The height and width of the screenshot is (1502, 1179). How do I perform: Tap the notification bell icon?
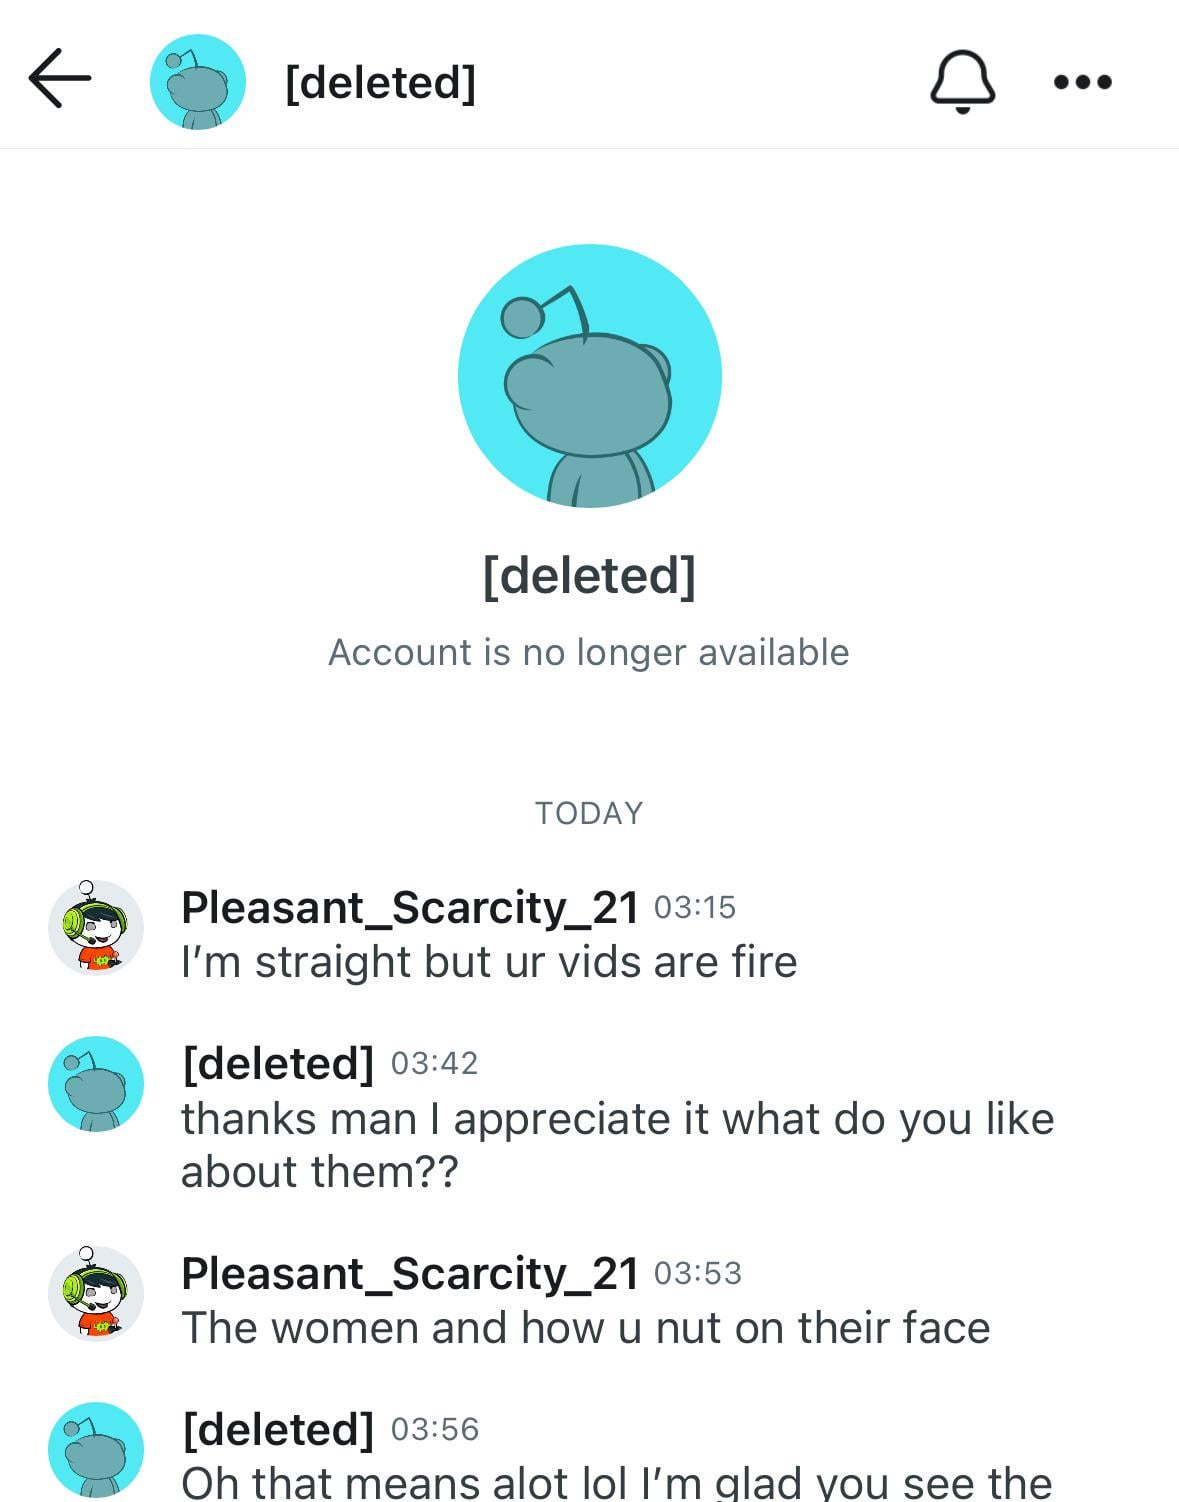point(962,81)
